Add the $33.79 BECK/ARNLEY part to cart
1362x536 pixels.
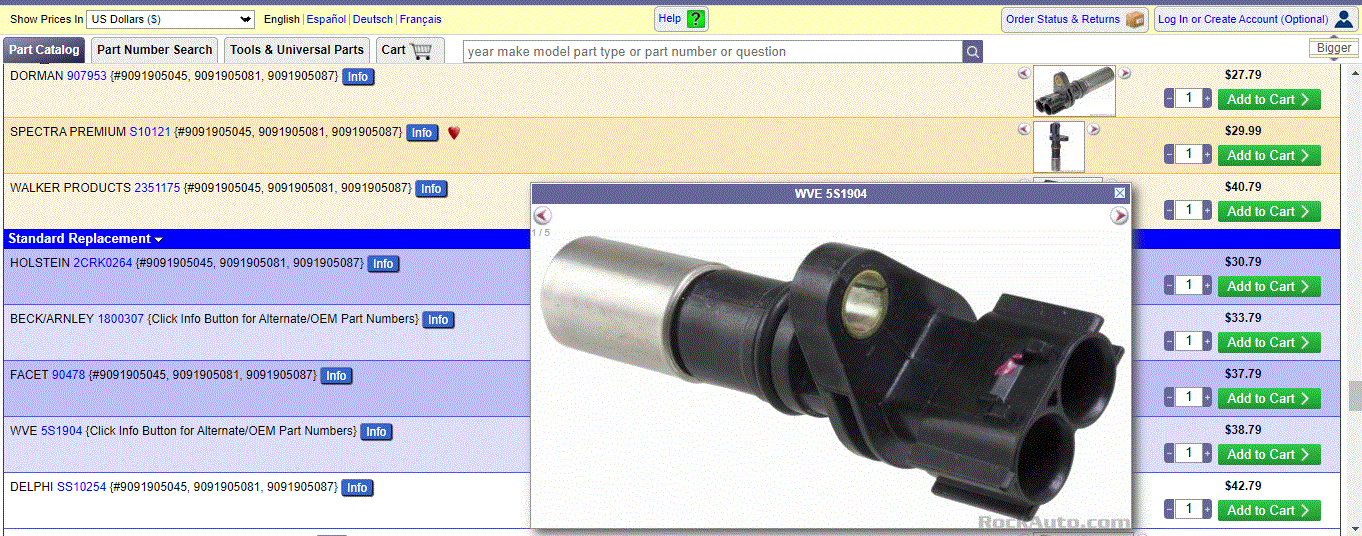click(x=1269, y=342)
